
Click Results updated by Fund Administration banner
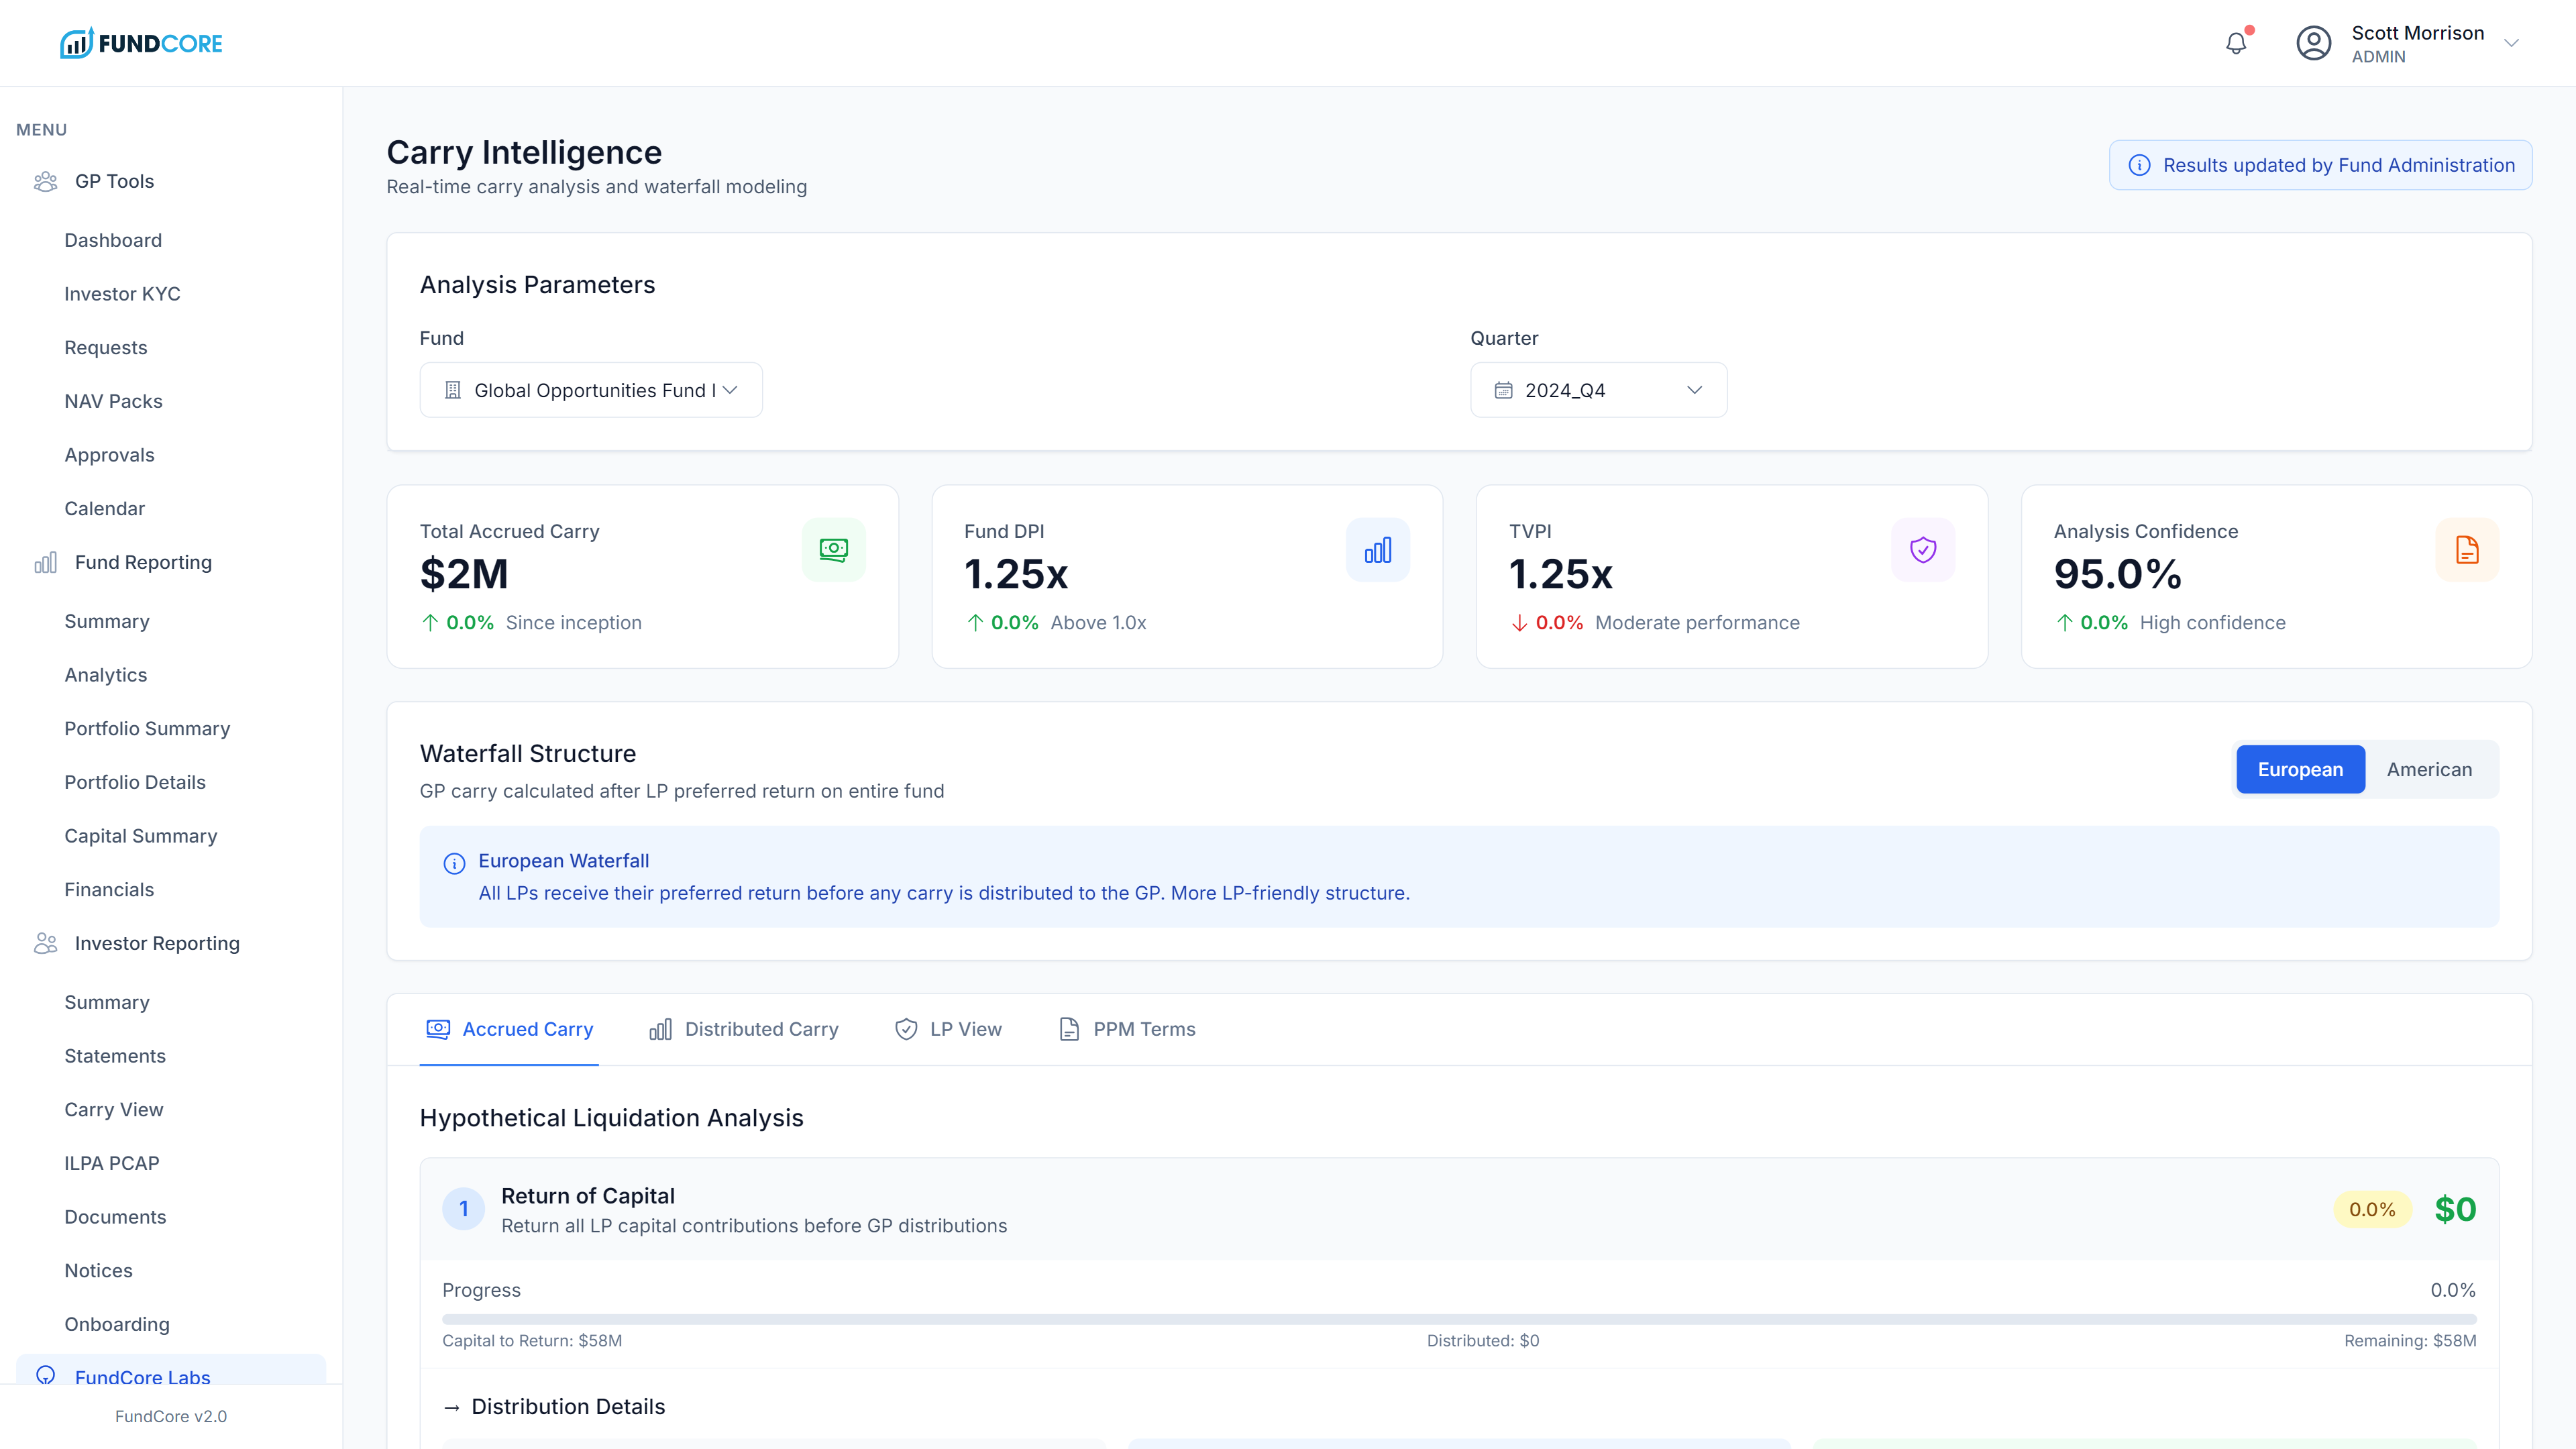[x=2320, y=165]
